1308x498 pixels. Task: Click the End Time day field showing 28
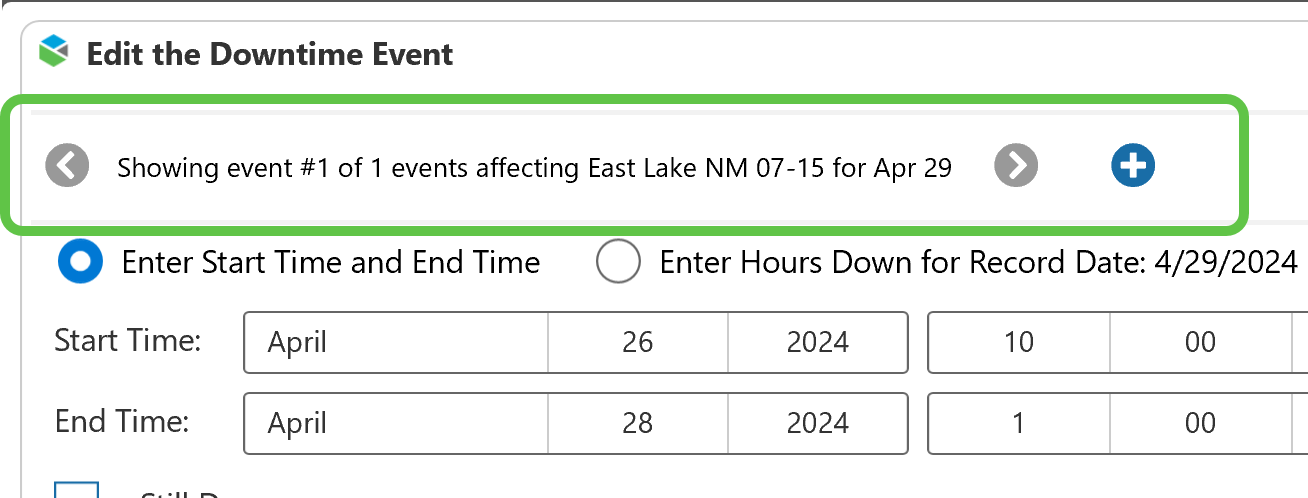637,423
